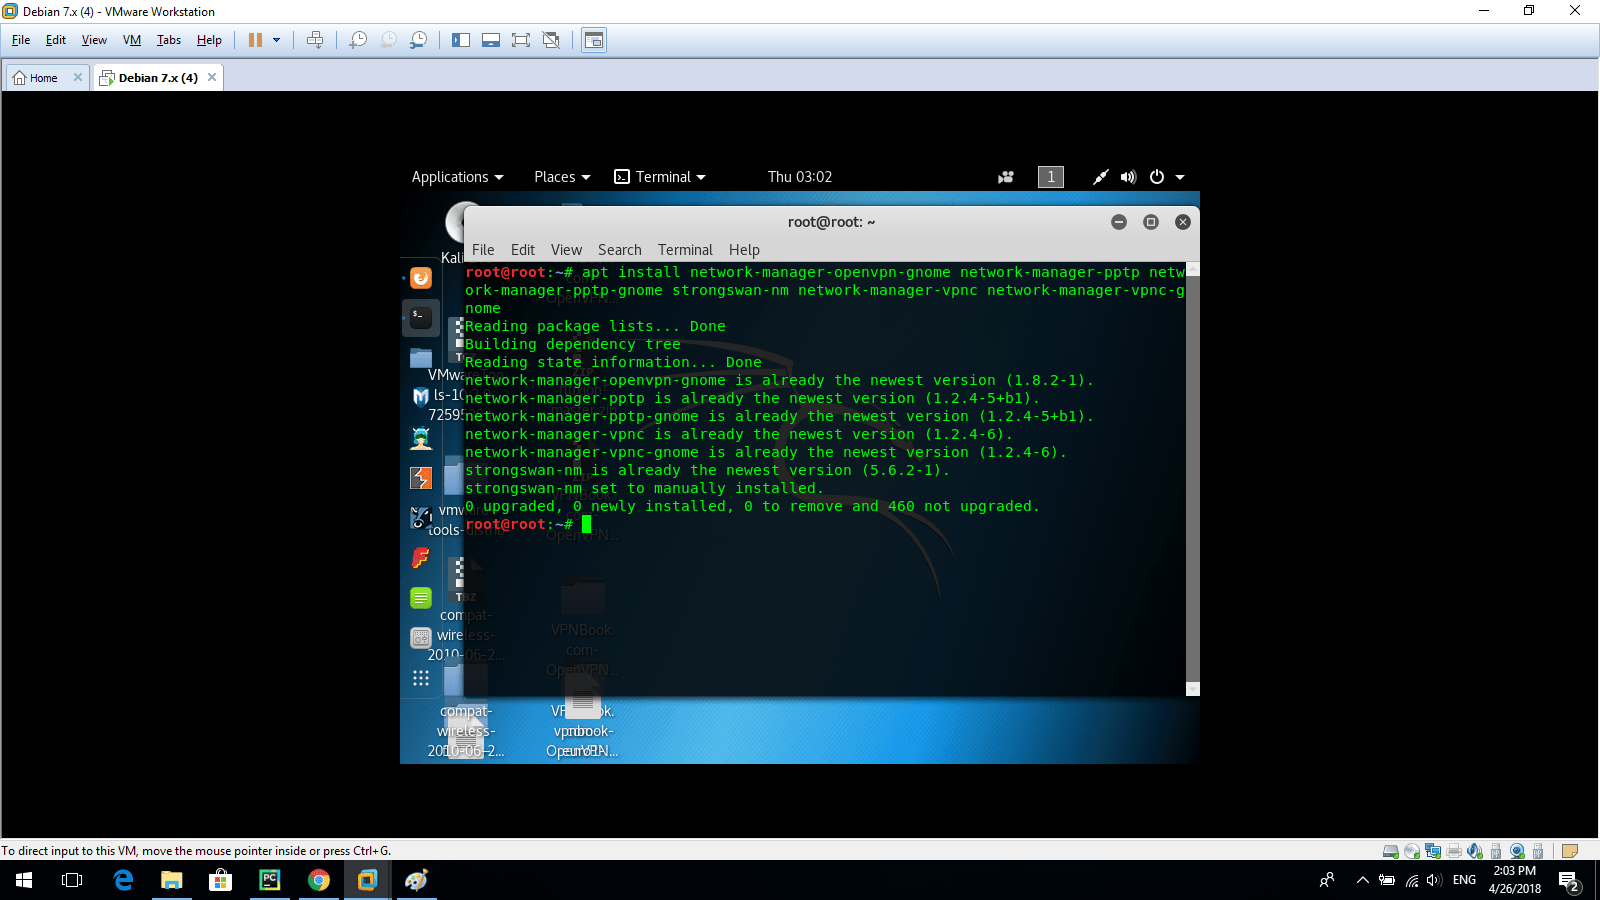Toggle Unity mode in the VMware toolbar
This screenshot has height=900, width=1600.
tap(551, 40)
